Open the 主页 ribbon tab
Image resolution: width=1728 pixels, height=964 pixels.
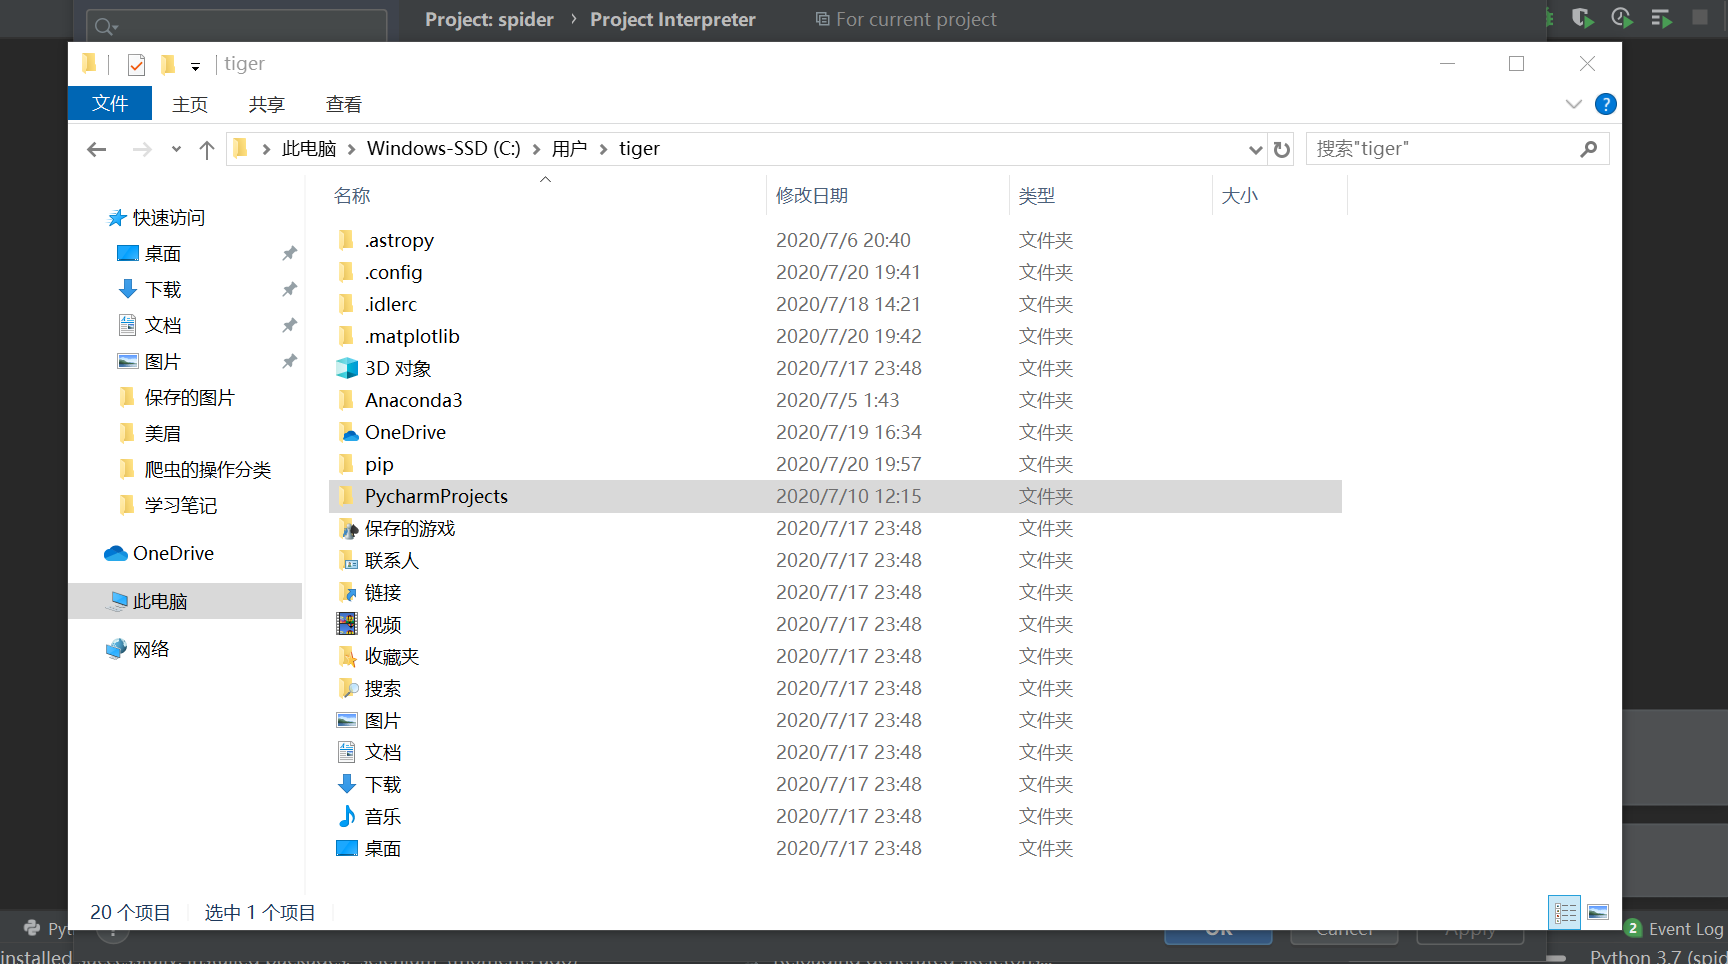[x=190, y=104]
